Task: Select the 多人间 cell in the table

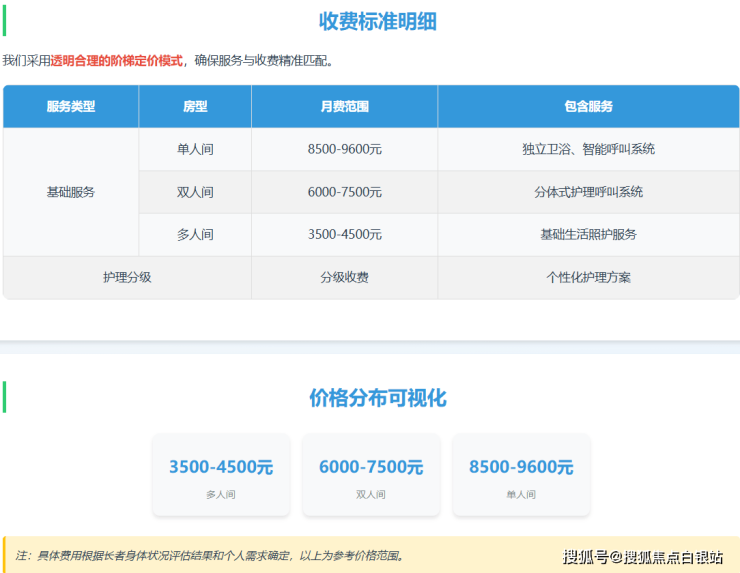Action: point(195,234)
